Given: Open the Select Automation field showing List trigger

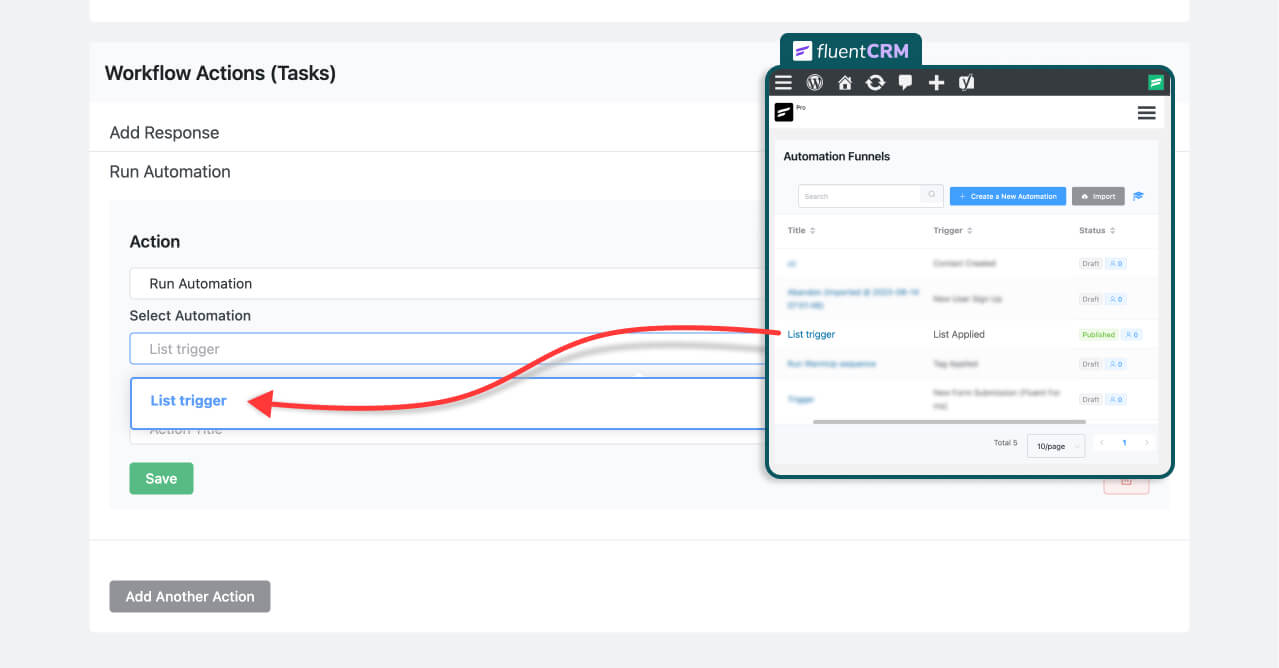Looking at the screenshot, I should point(448,349).
